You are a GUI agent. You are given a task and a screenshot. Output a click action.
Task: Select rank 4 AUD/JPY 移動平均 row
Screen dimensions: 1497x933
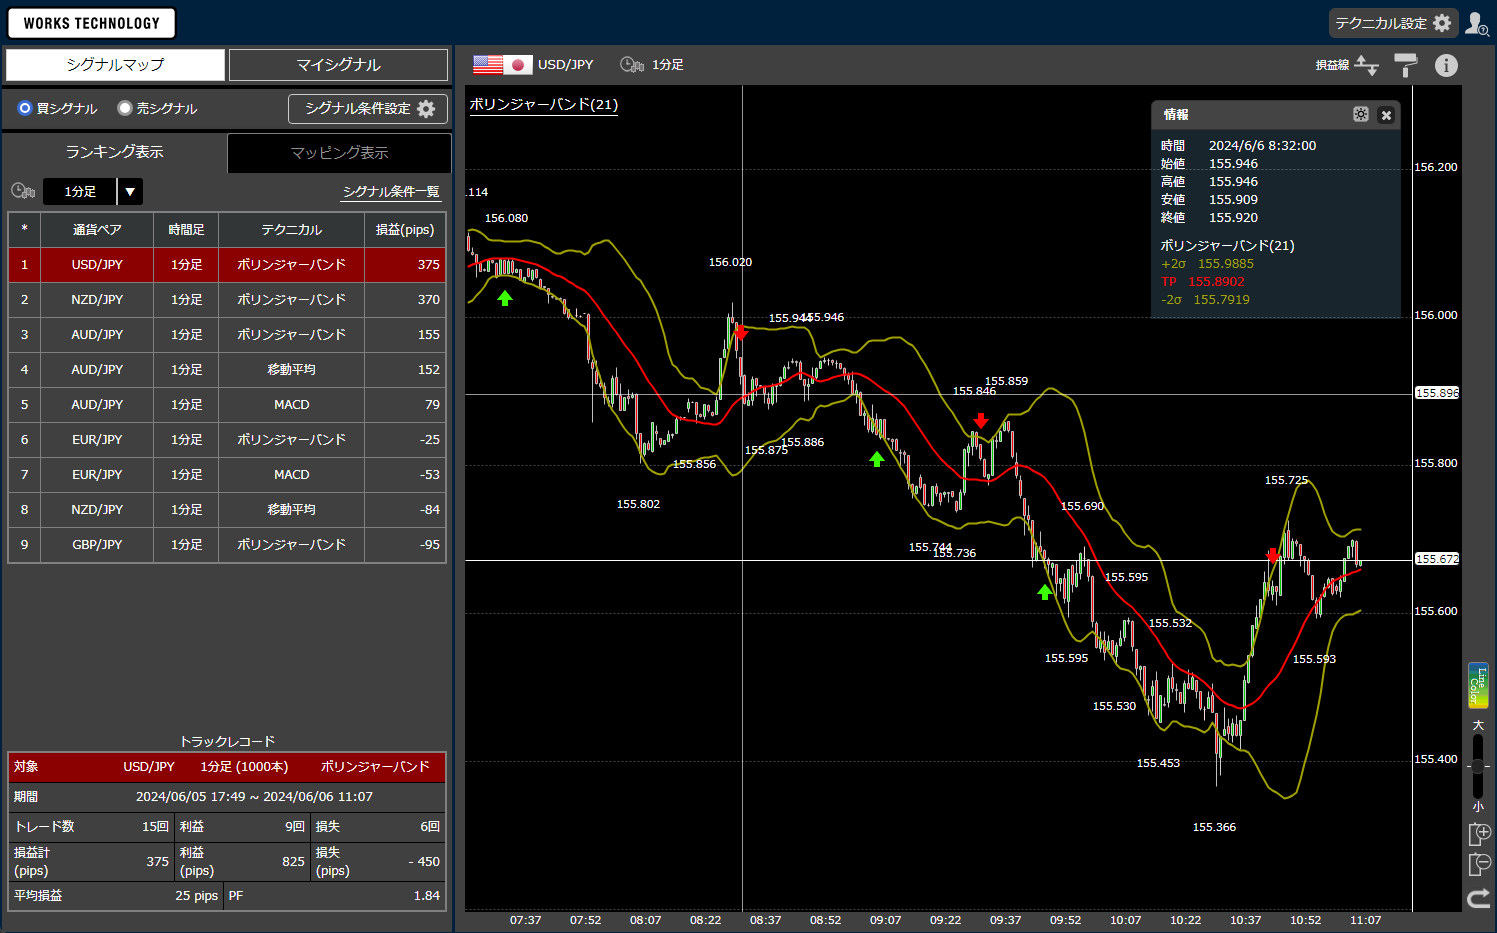(x=227, y=370)
